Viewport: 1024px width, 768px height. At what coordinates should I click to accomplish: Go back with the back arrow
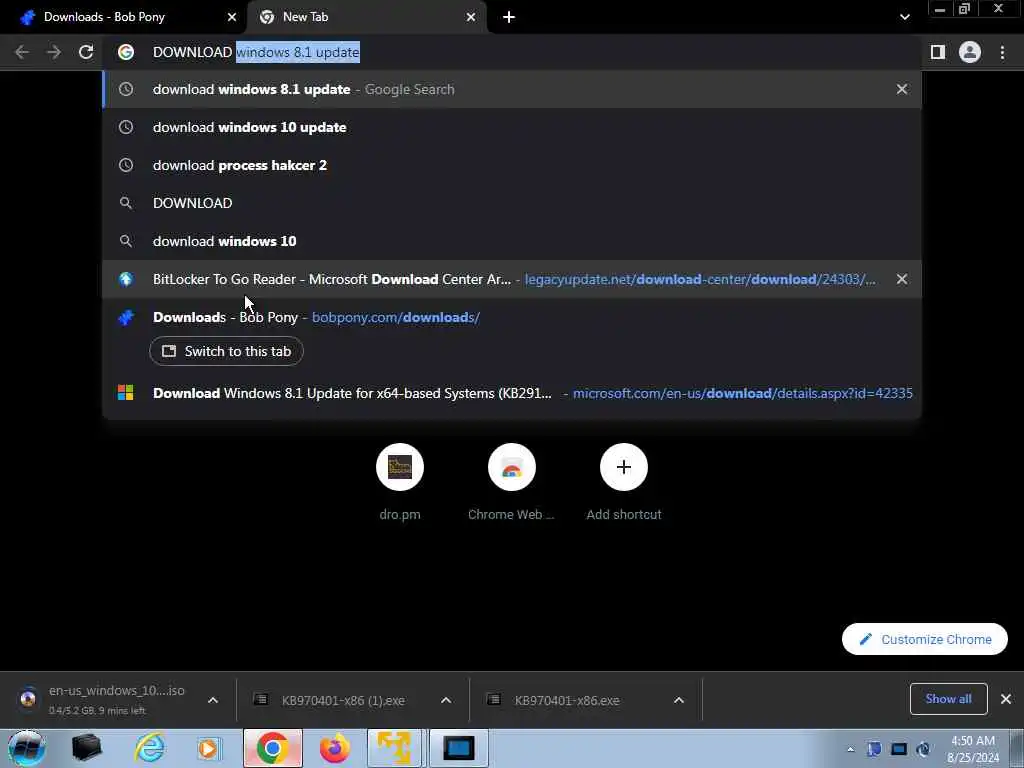pos(22,52)
